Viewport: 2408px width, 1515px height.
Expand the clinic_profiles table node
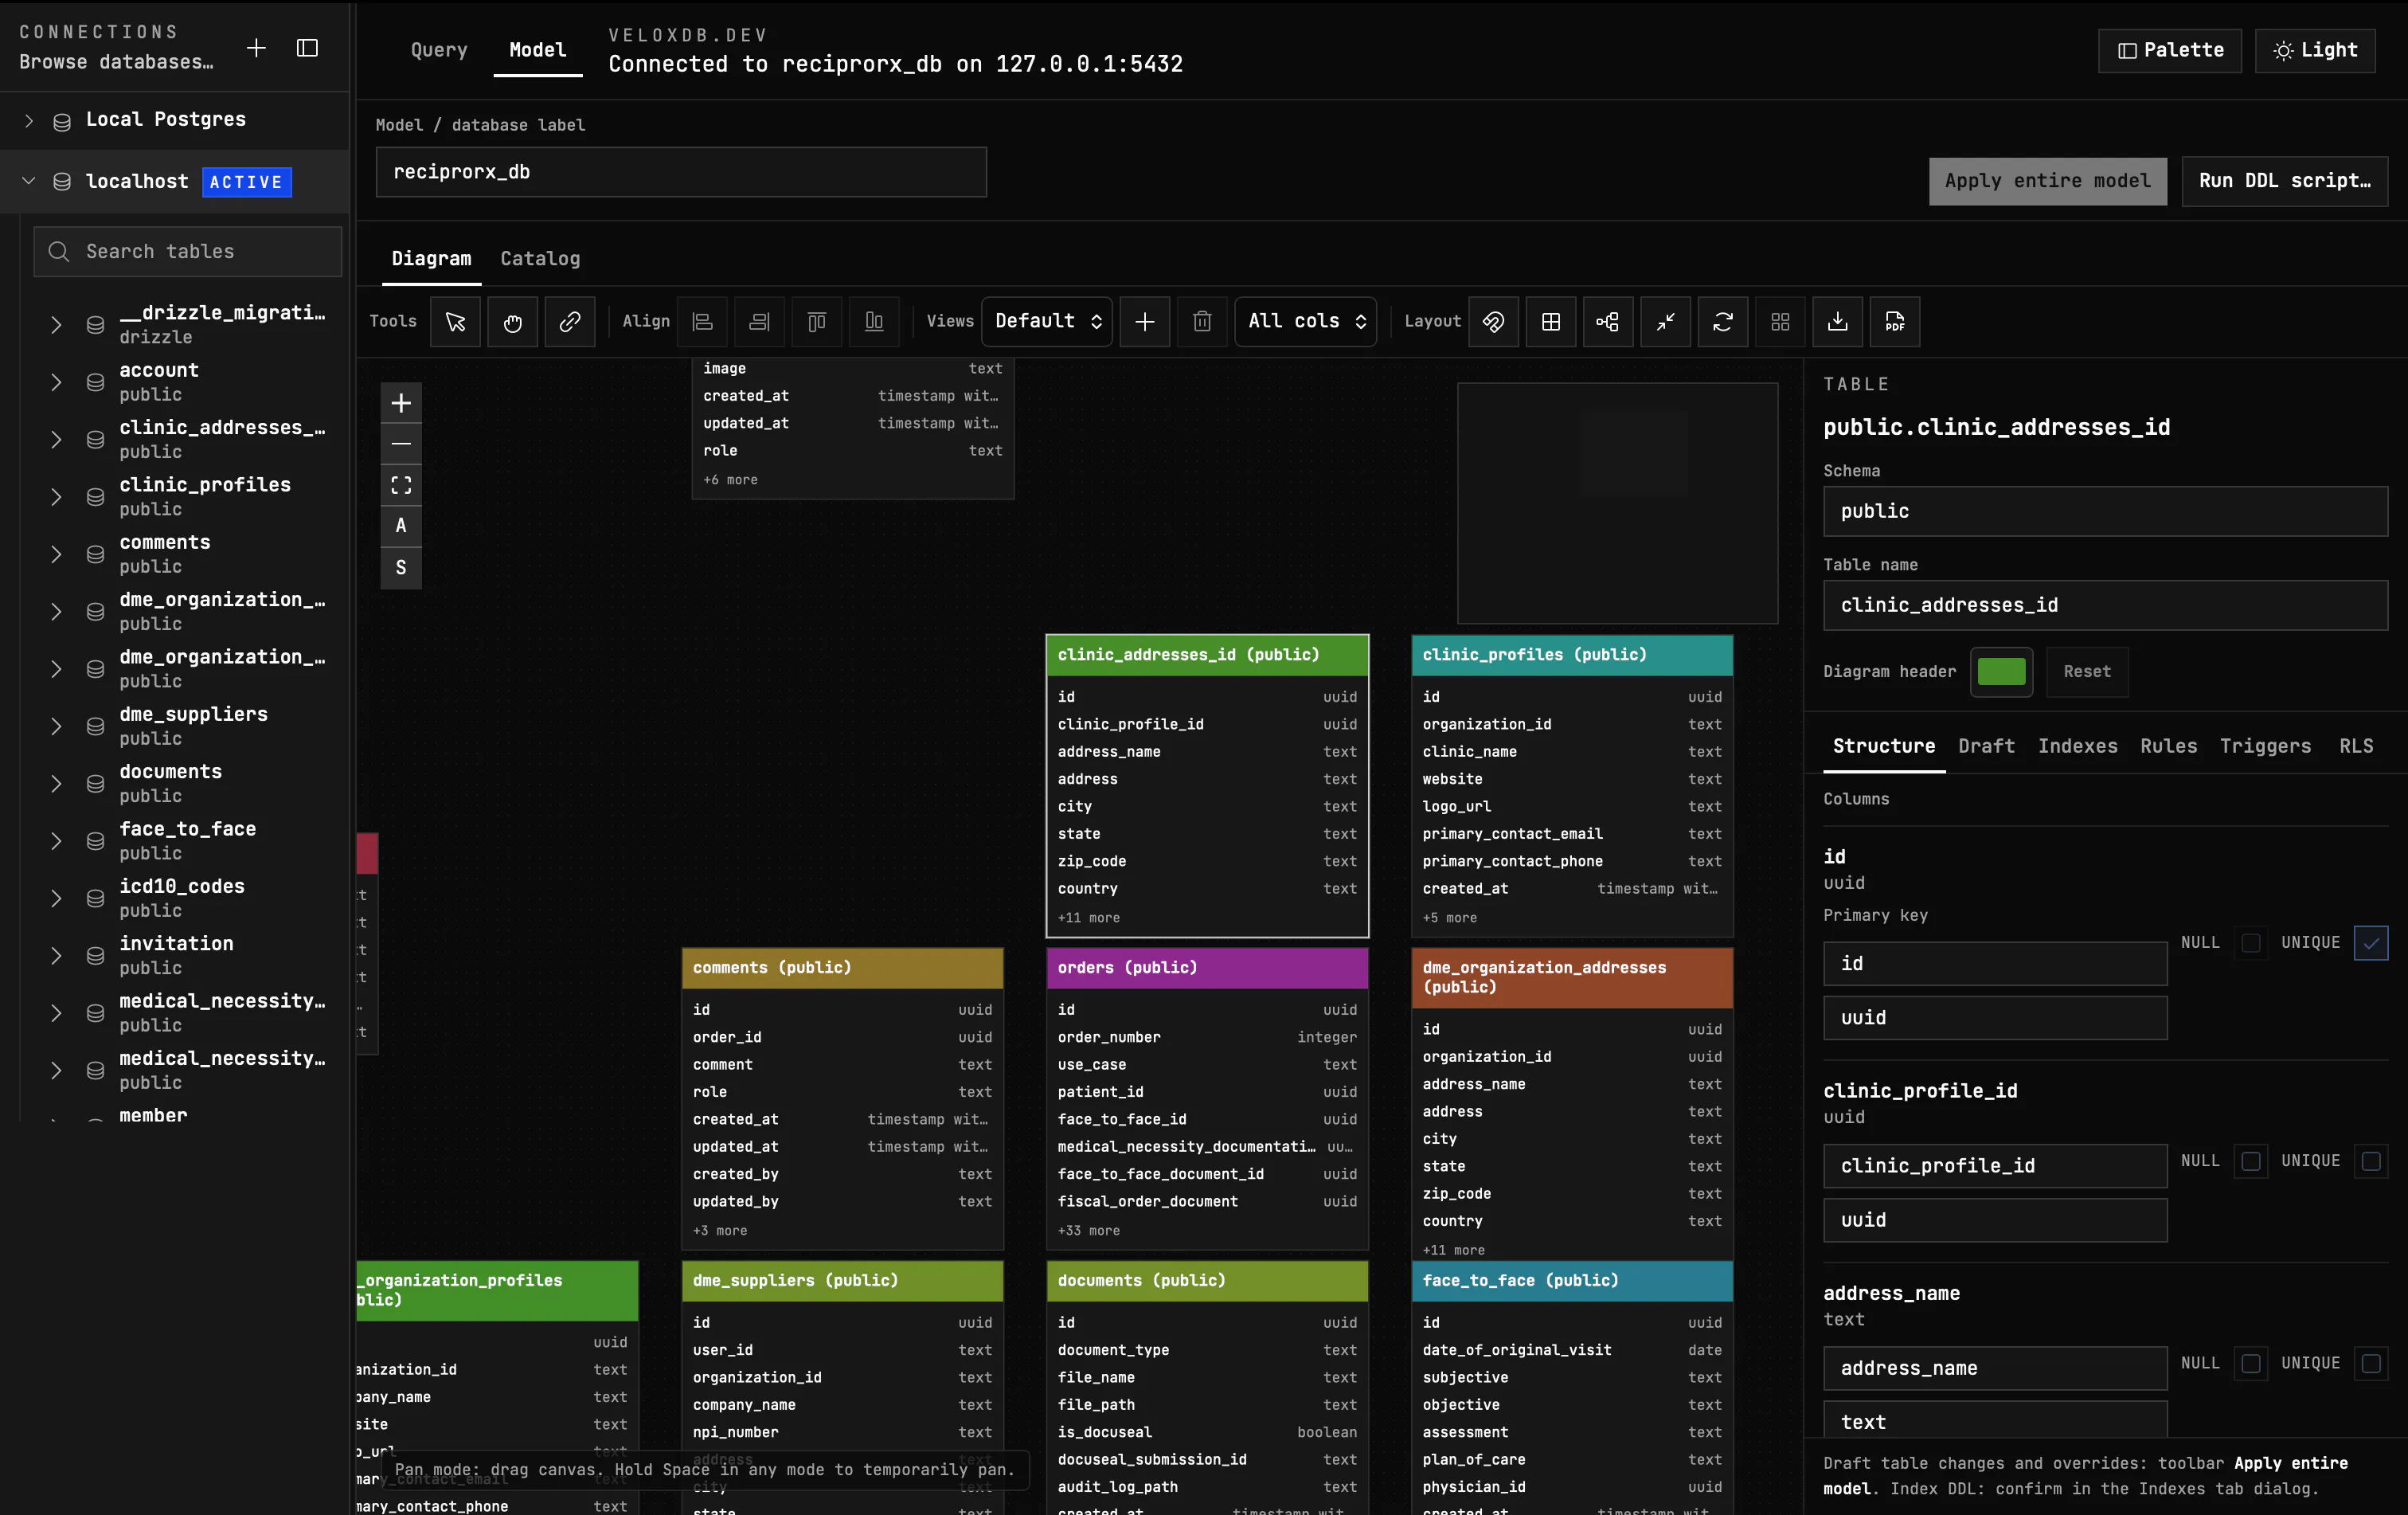click(x=56, y=497)
